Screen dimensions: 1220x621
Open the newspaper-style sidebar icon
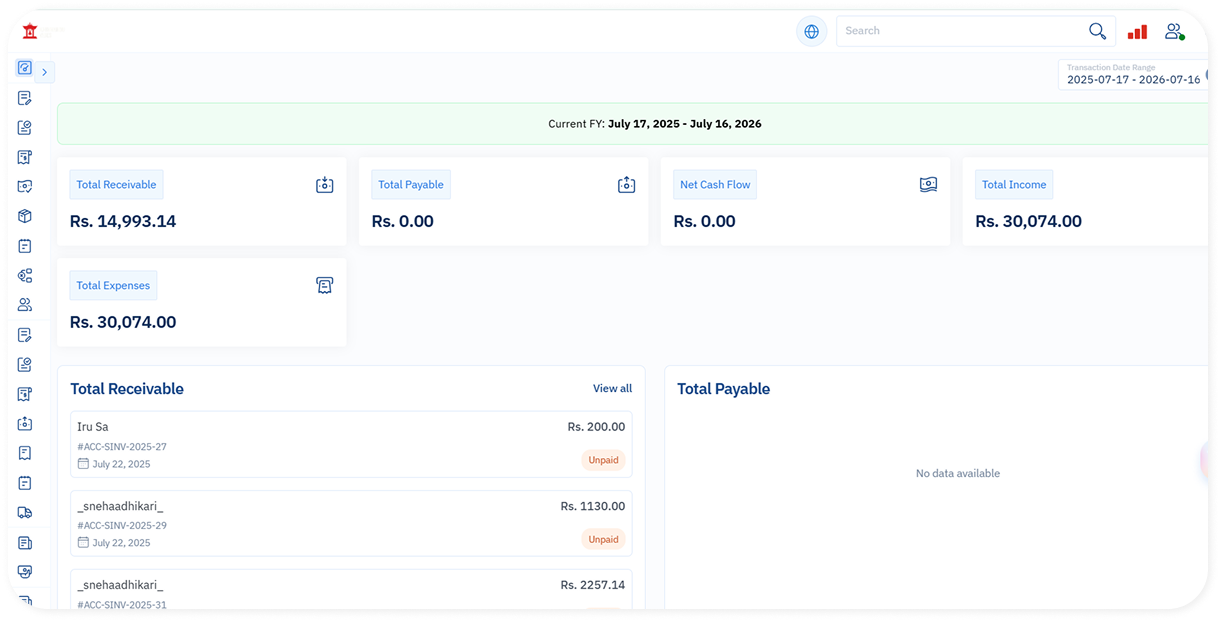tap(25, 542)
